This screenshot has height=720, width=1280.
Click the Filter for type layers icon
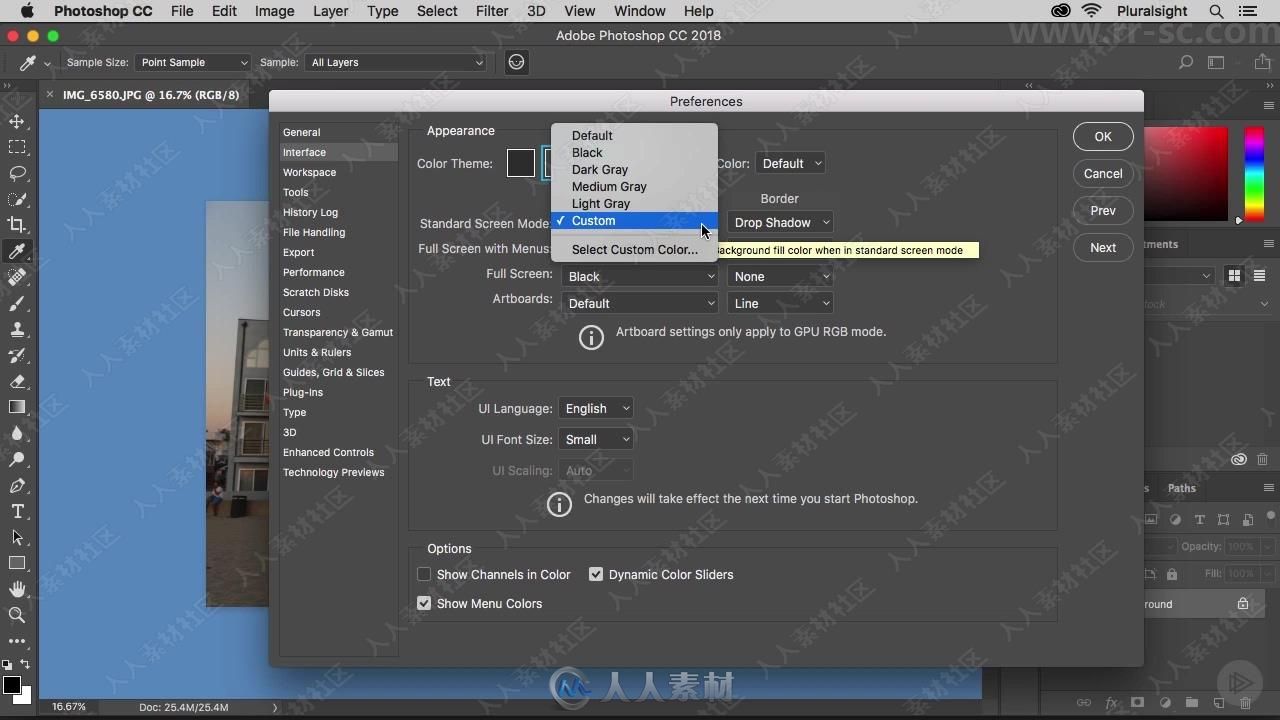1200,520
